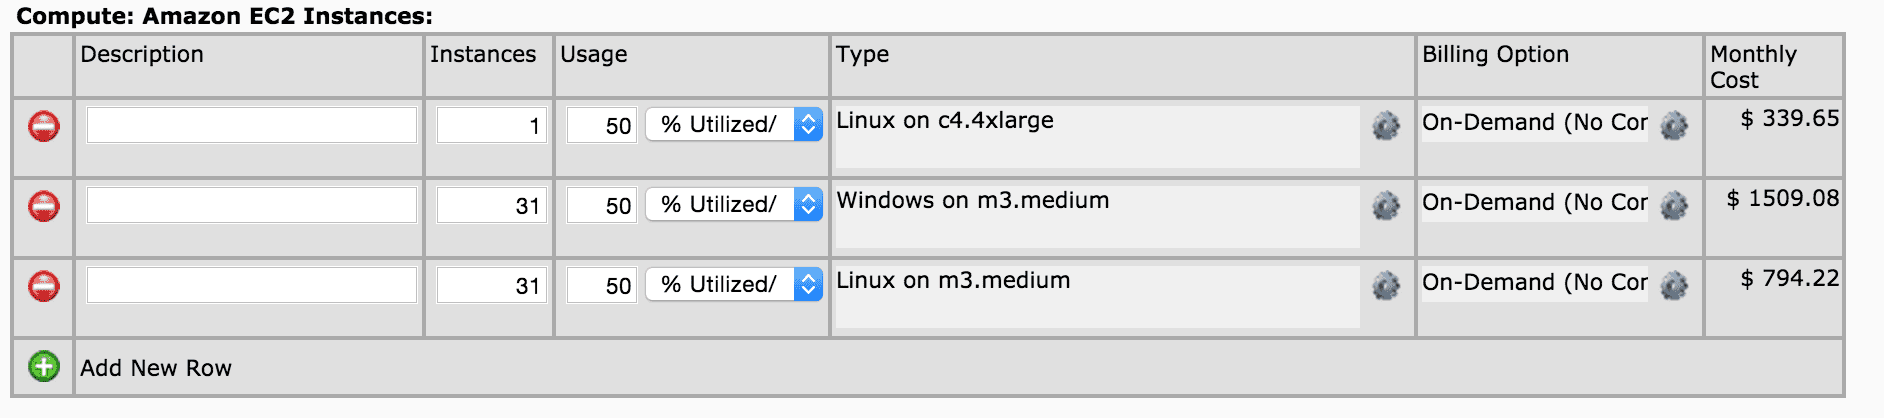
Task: Click On-Demand billing option for c4.4xlarge row
Action: click(1534, 123)
